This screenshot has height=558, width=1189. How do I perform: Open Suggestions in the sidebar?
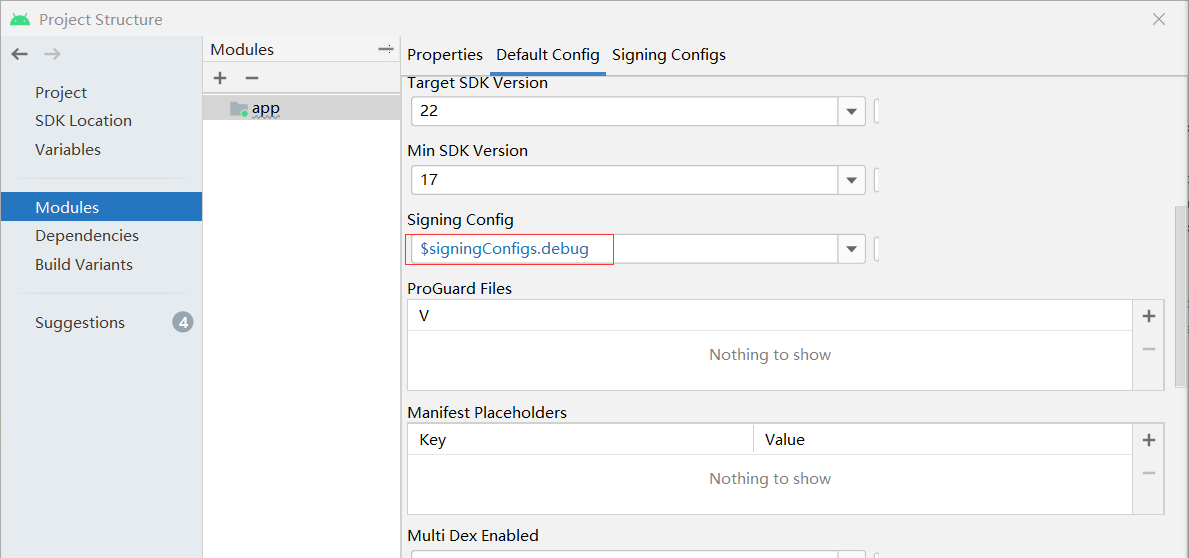click(80, 322)
